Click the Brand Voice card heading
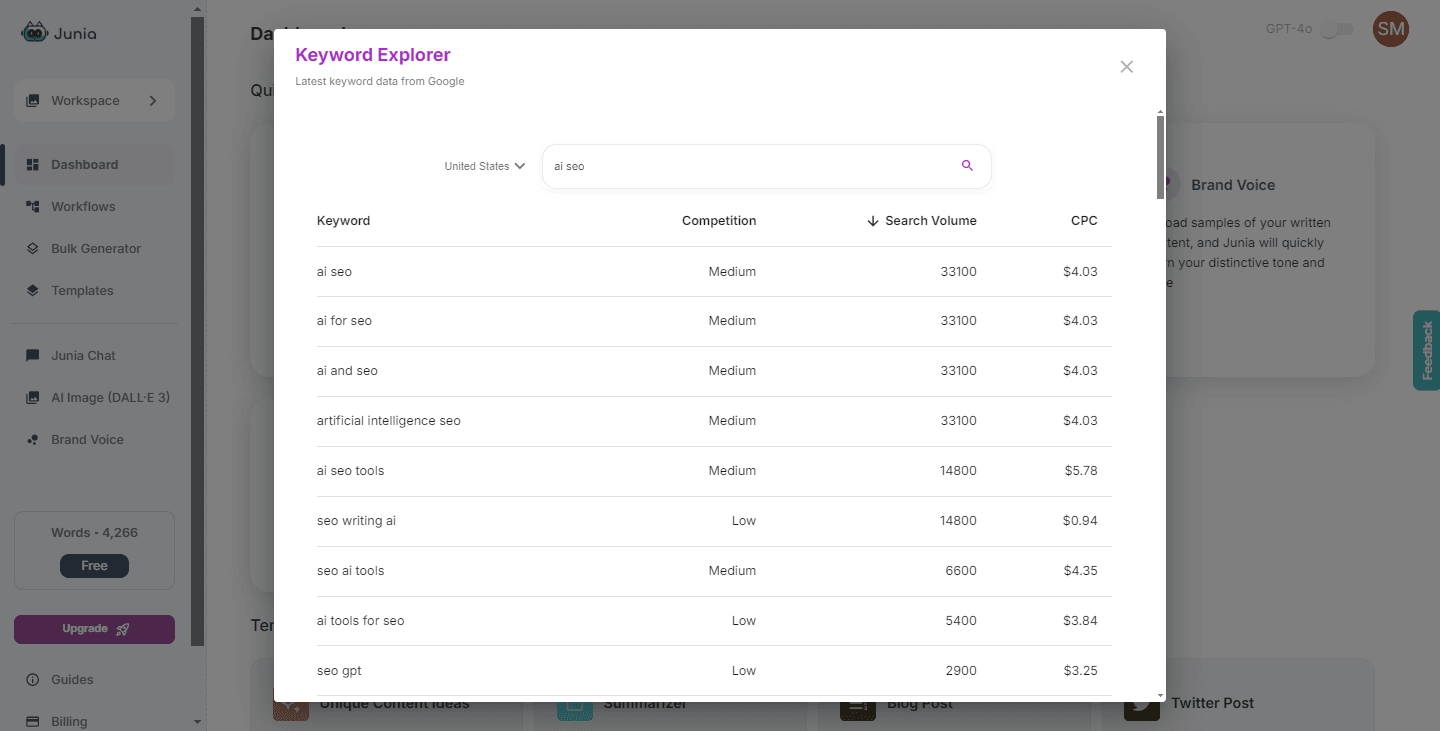 1233,185
